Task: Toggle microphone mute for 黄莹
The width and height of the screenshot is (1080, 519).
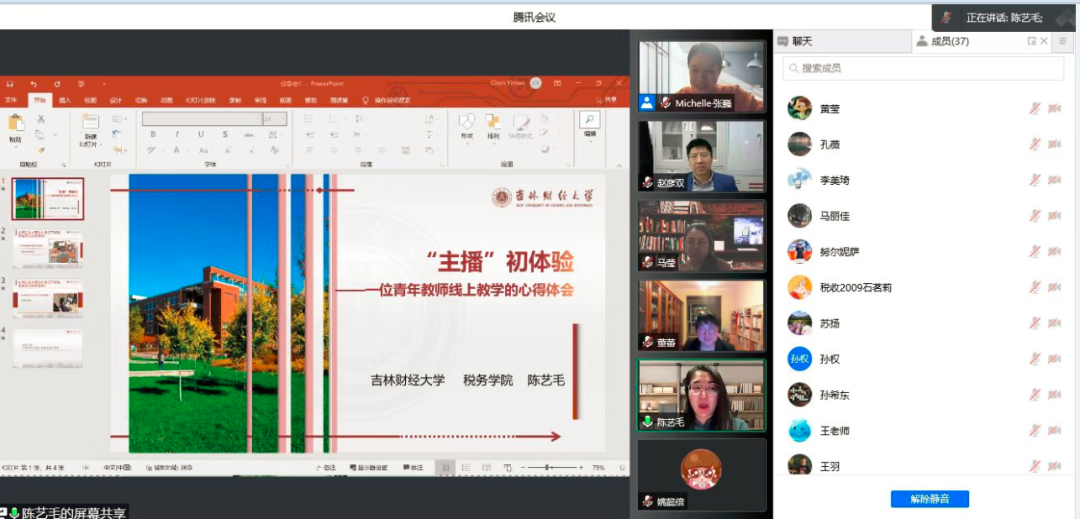Action: (x=1035, y=108)
